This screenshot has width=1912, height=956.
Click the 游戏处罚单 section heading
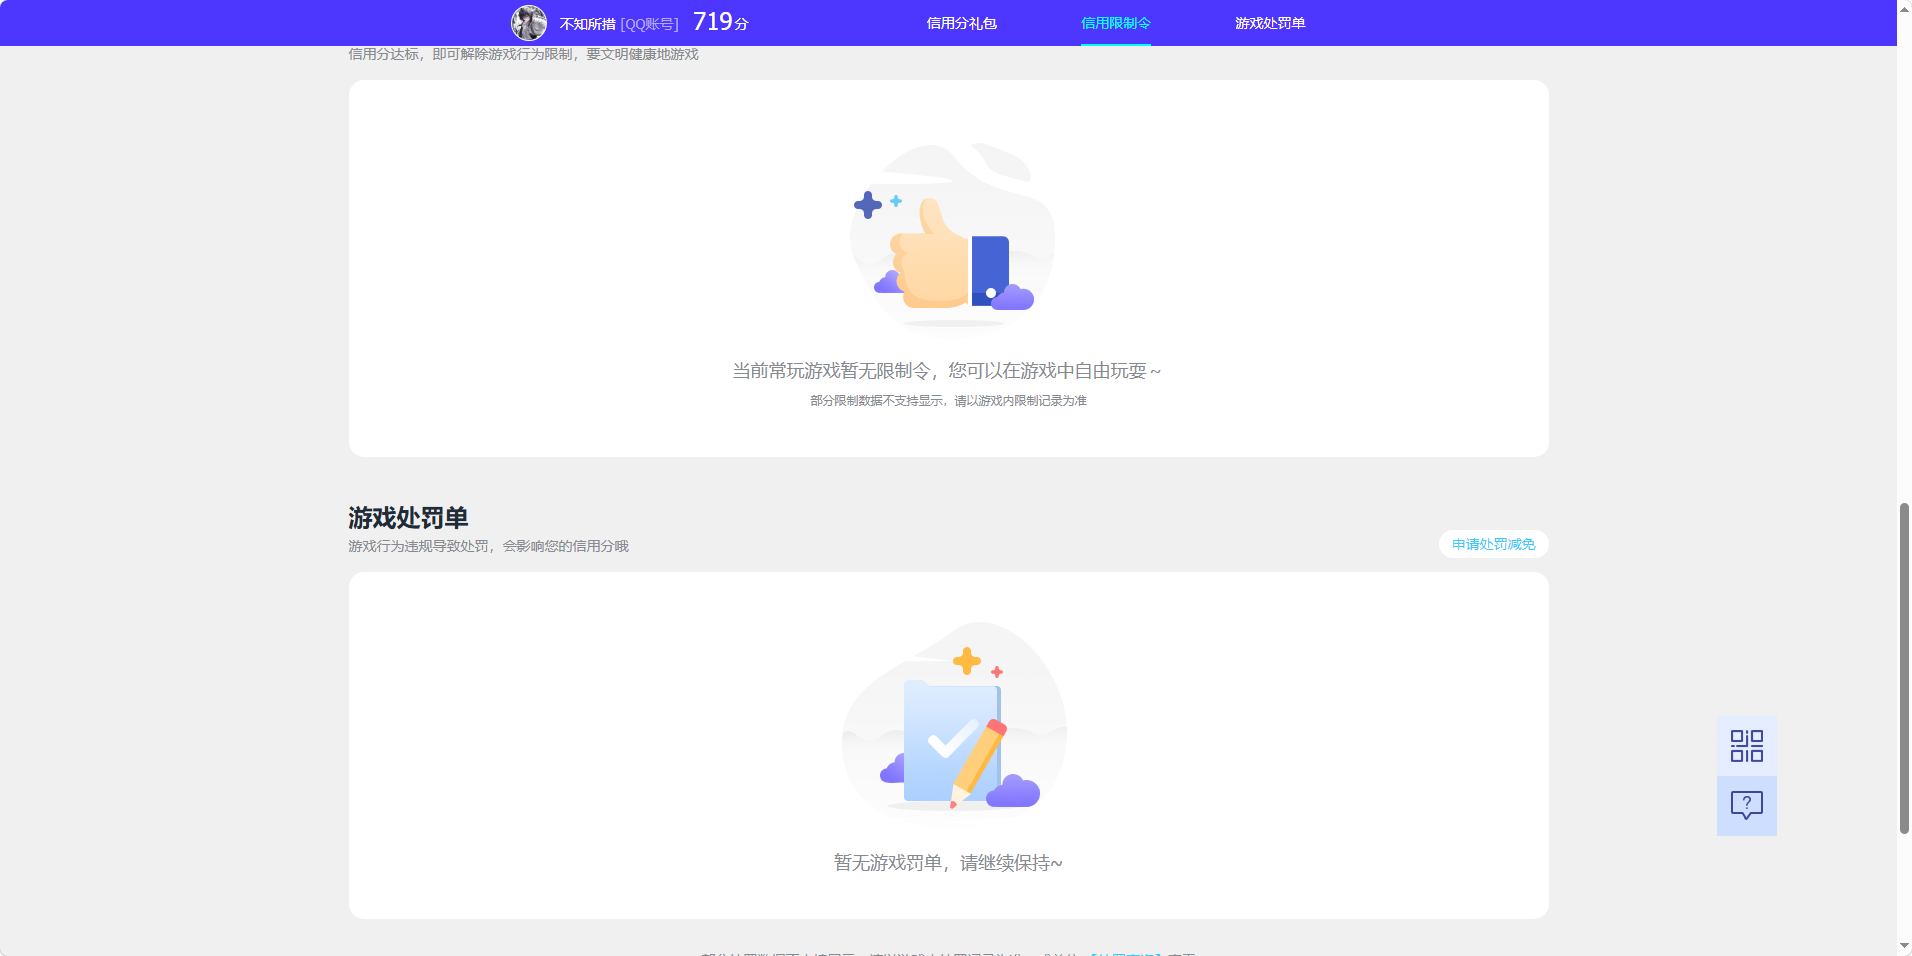click(x=408, y=518)
